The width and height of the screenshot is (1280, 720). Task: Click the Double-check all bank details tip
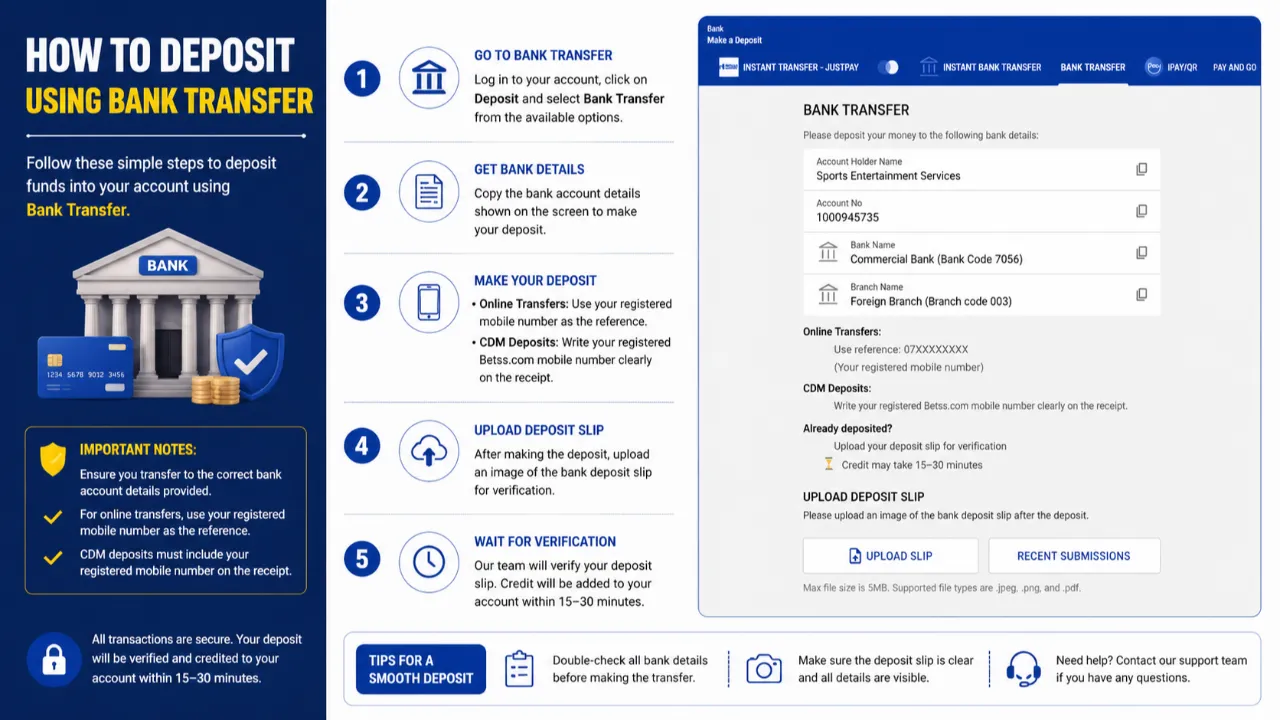click(630, 669)
